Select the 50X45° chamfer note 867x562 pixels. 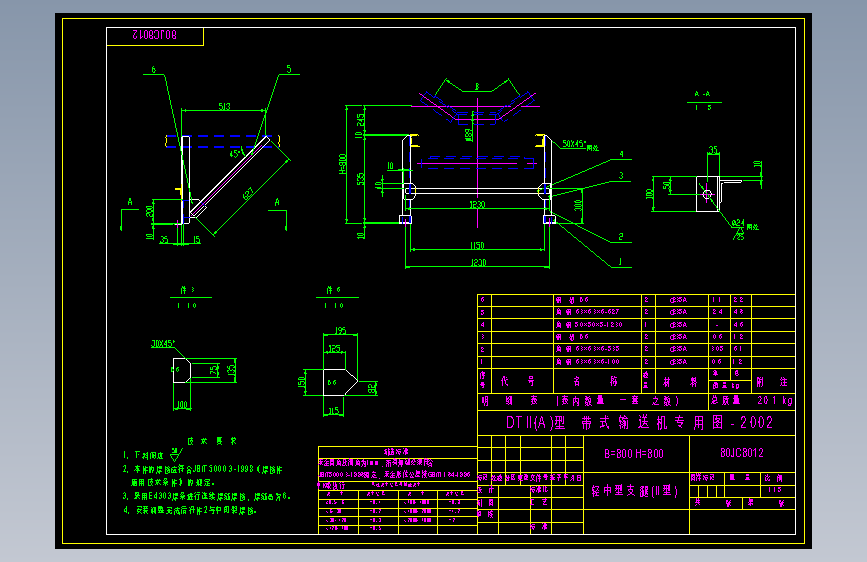[x=581, y=144]
